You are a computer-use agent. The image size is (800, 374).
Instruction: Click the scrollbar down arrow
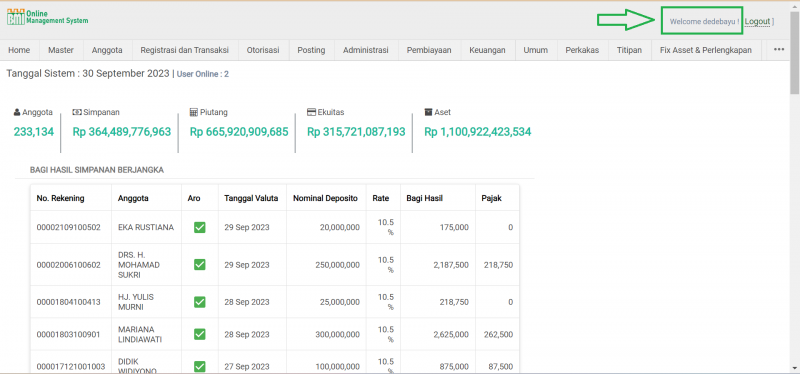[x=794, y=368]
